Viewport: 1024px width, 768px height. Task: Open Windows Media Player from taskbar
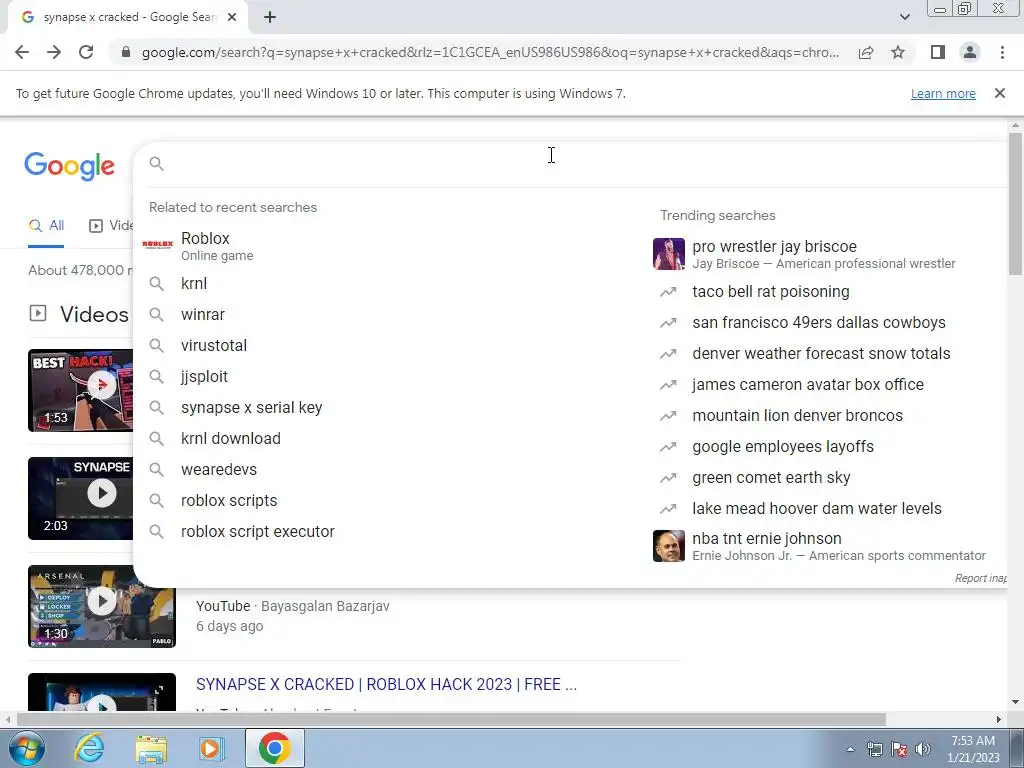coord(211,748)
